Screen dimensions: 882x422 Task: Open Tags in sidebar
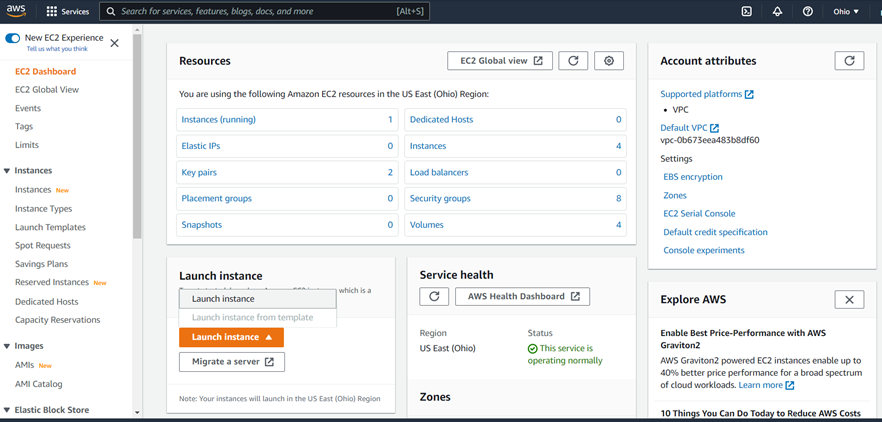click(x=24, y=127)
